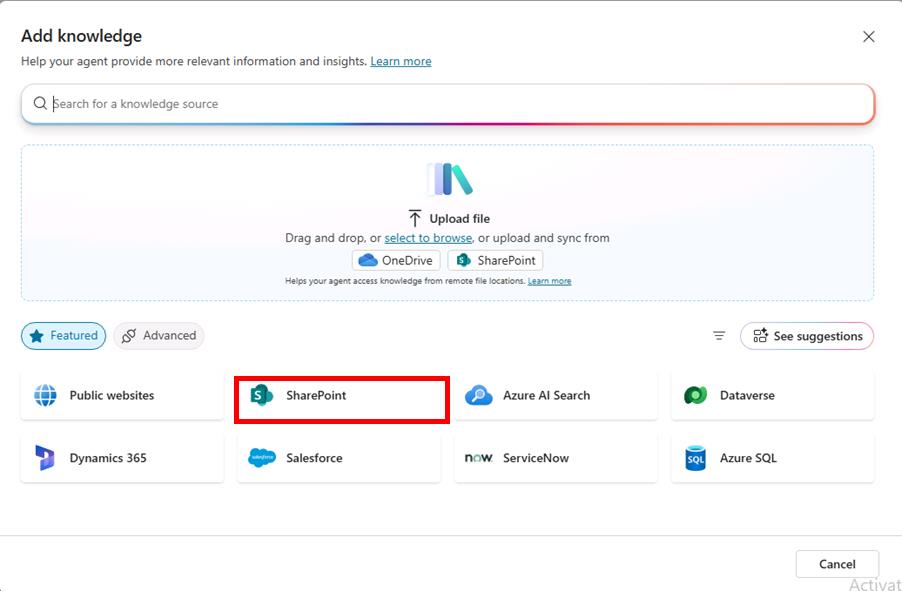Select the Azure SQL database icon
Screen dimensions: 902x591
coord(697,457)
